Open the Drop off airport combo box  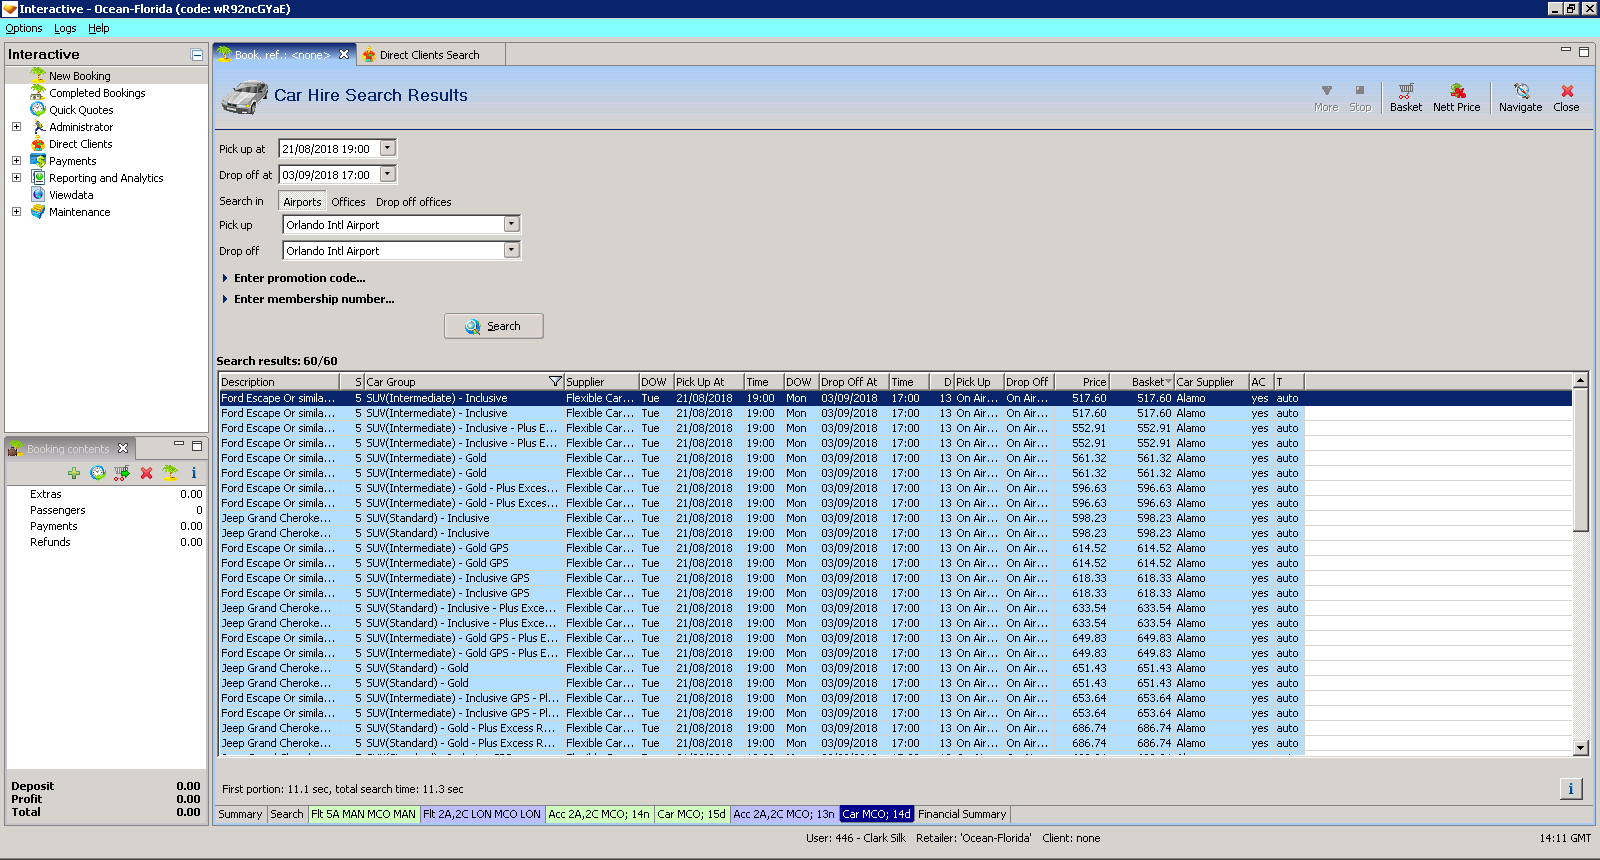(511, 251)
